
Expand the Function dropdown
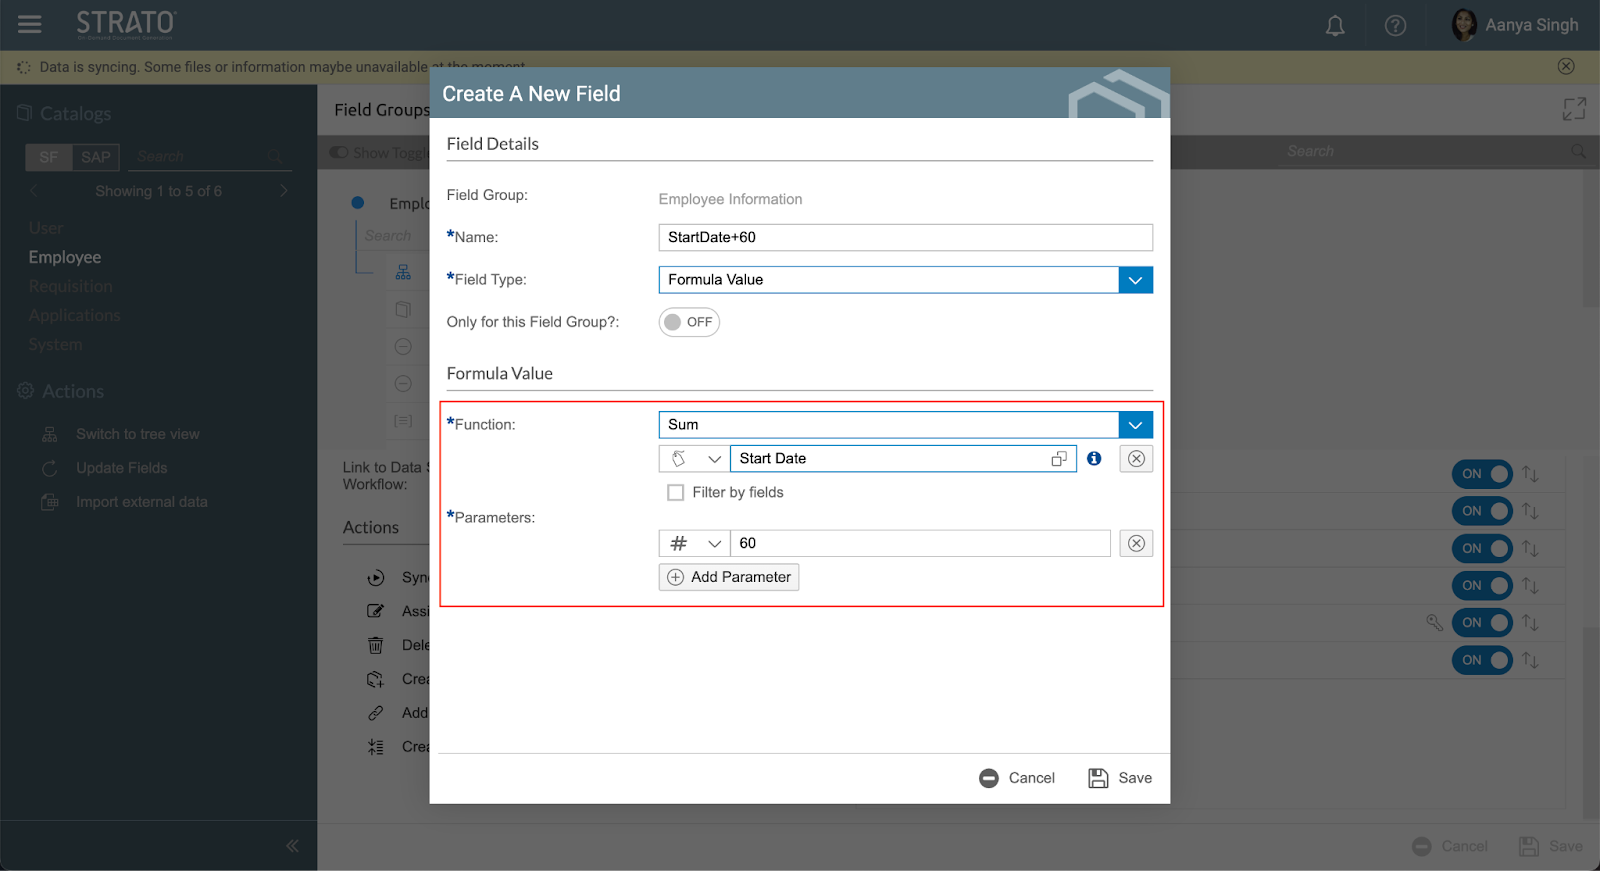pos(1135,425)
